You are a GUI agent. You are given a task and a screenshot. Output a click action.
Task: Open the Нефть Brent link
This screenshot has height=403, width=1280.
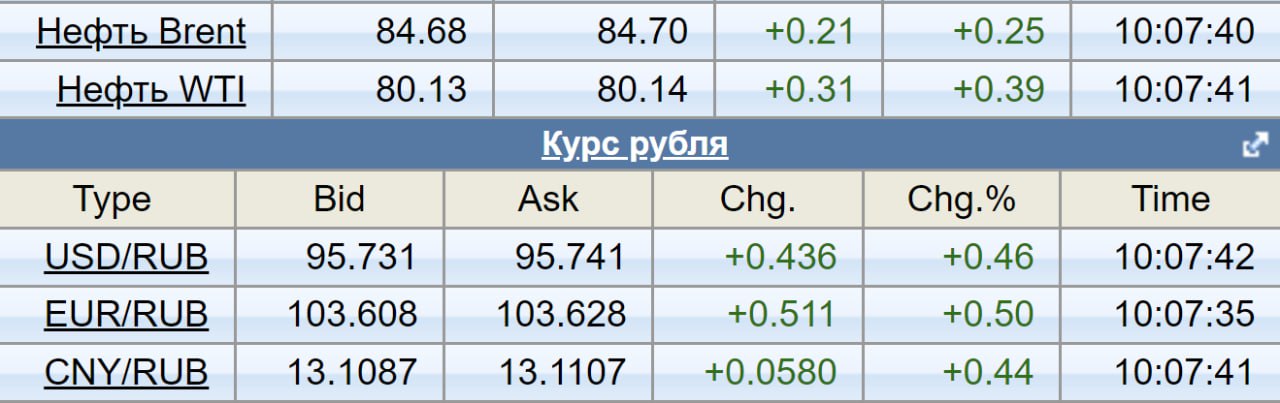tap(140, 31)
